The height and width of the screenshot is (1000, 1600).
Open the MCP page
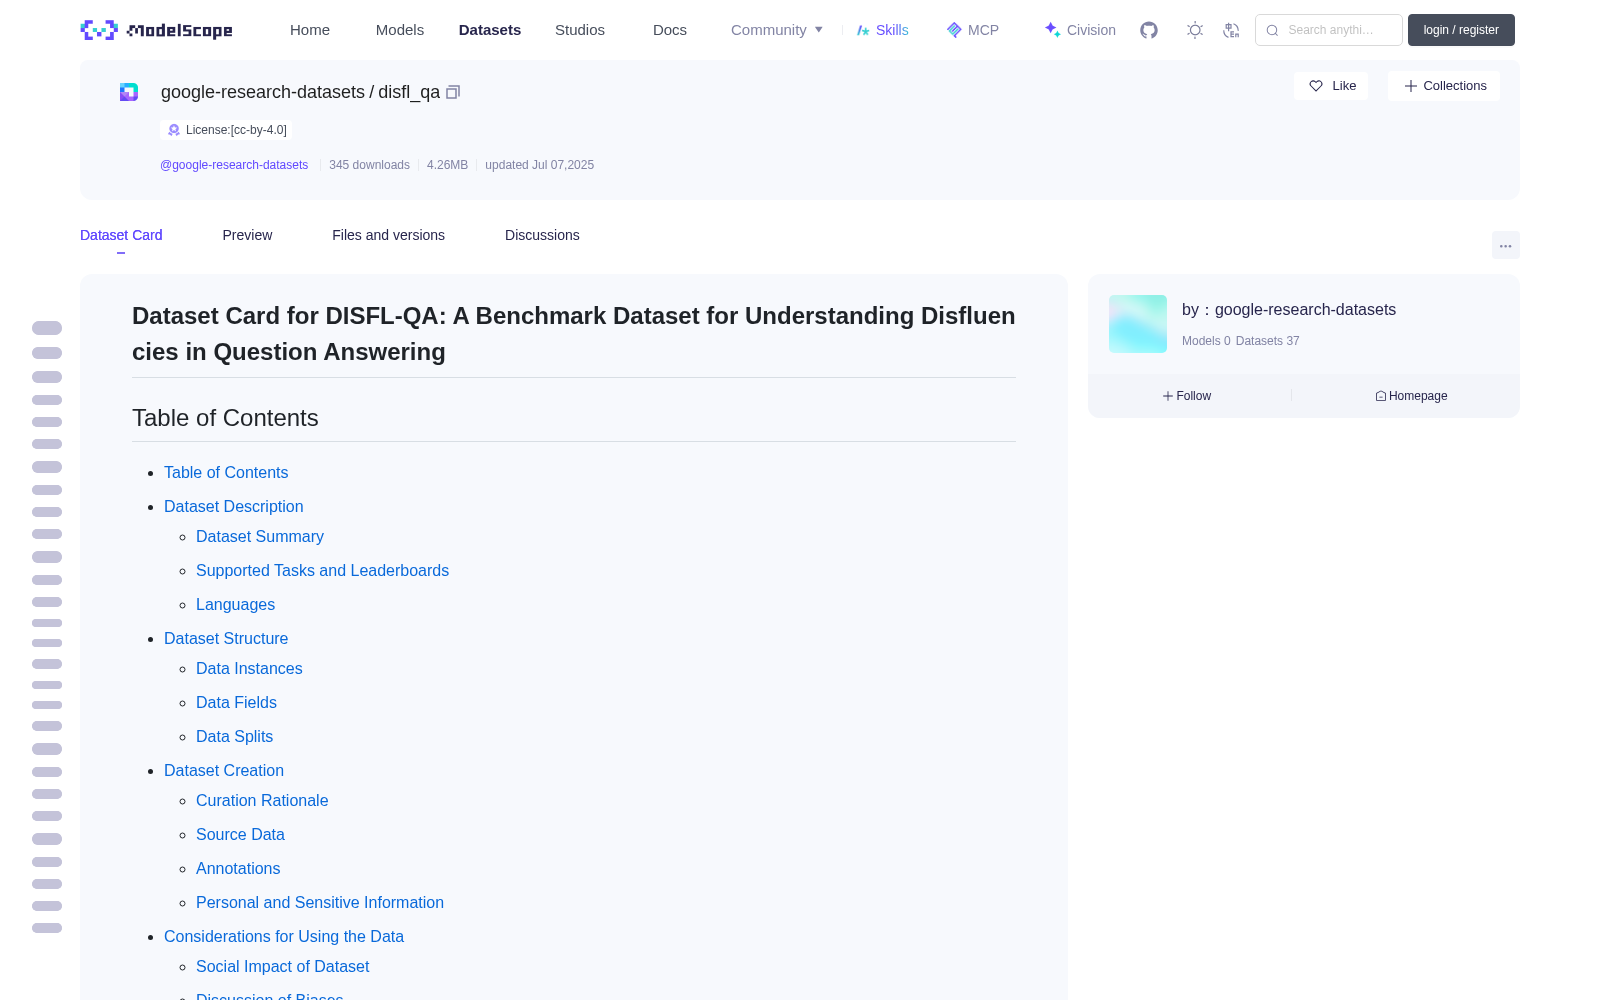point(972,30)
